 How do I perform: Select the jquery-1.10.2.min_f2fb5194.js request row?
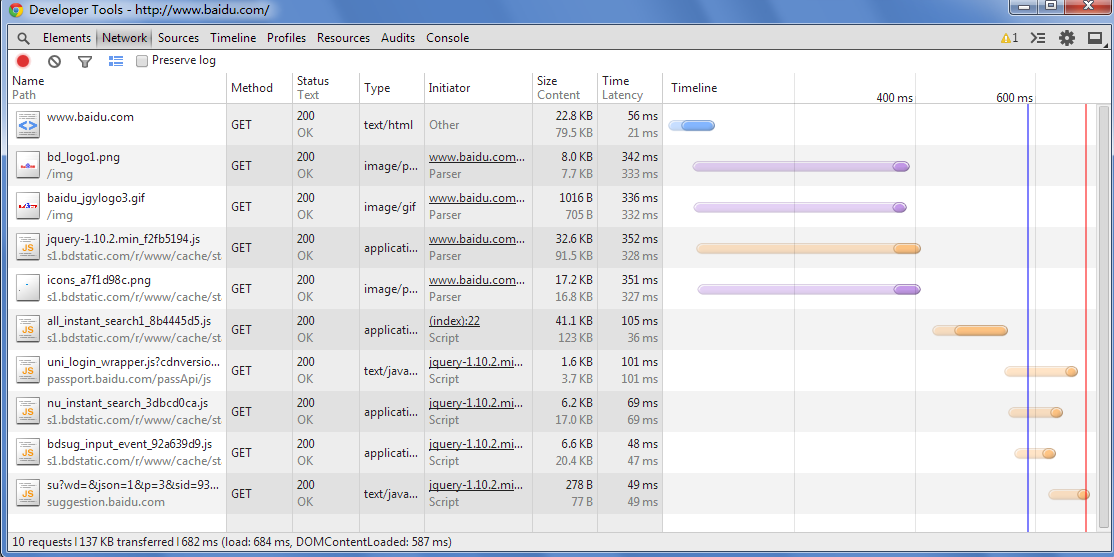[123, 239]
